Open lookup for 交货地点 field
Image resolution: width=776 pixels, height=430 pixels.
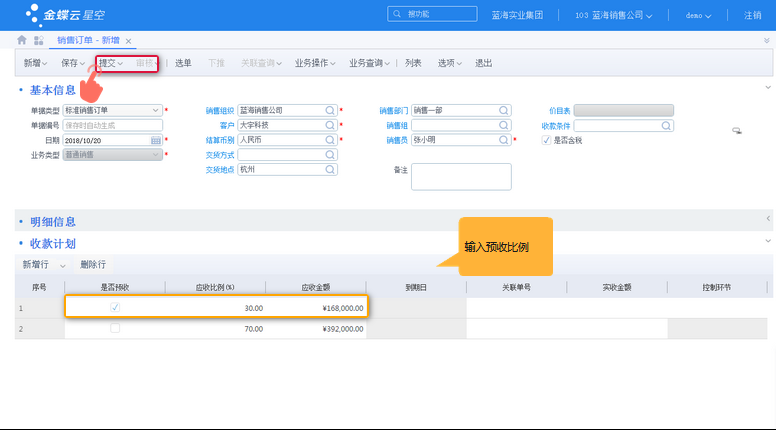pos(330,170)
